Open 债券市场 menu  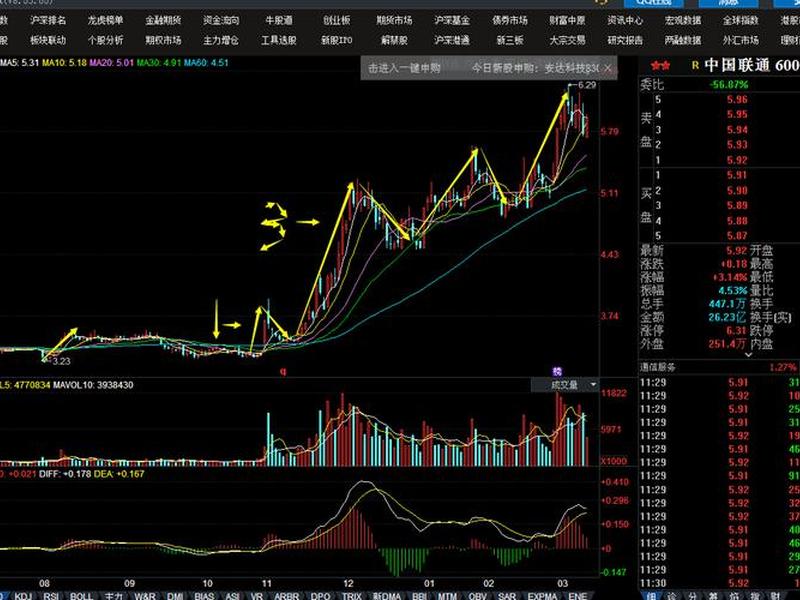[x=510, y=21]
